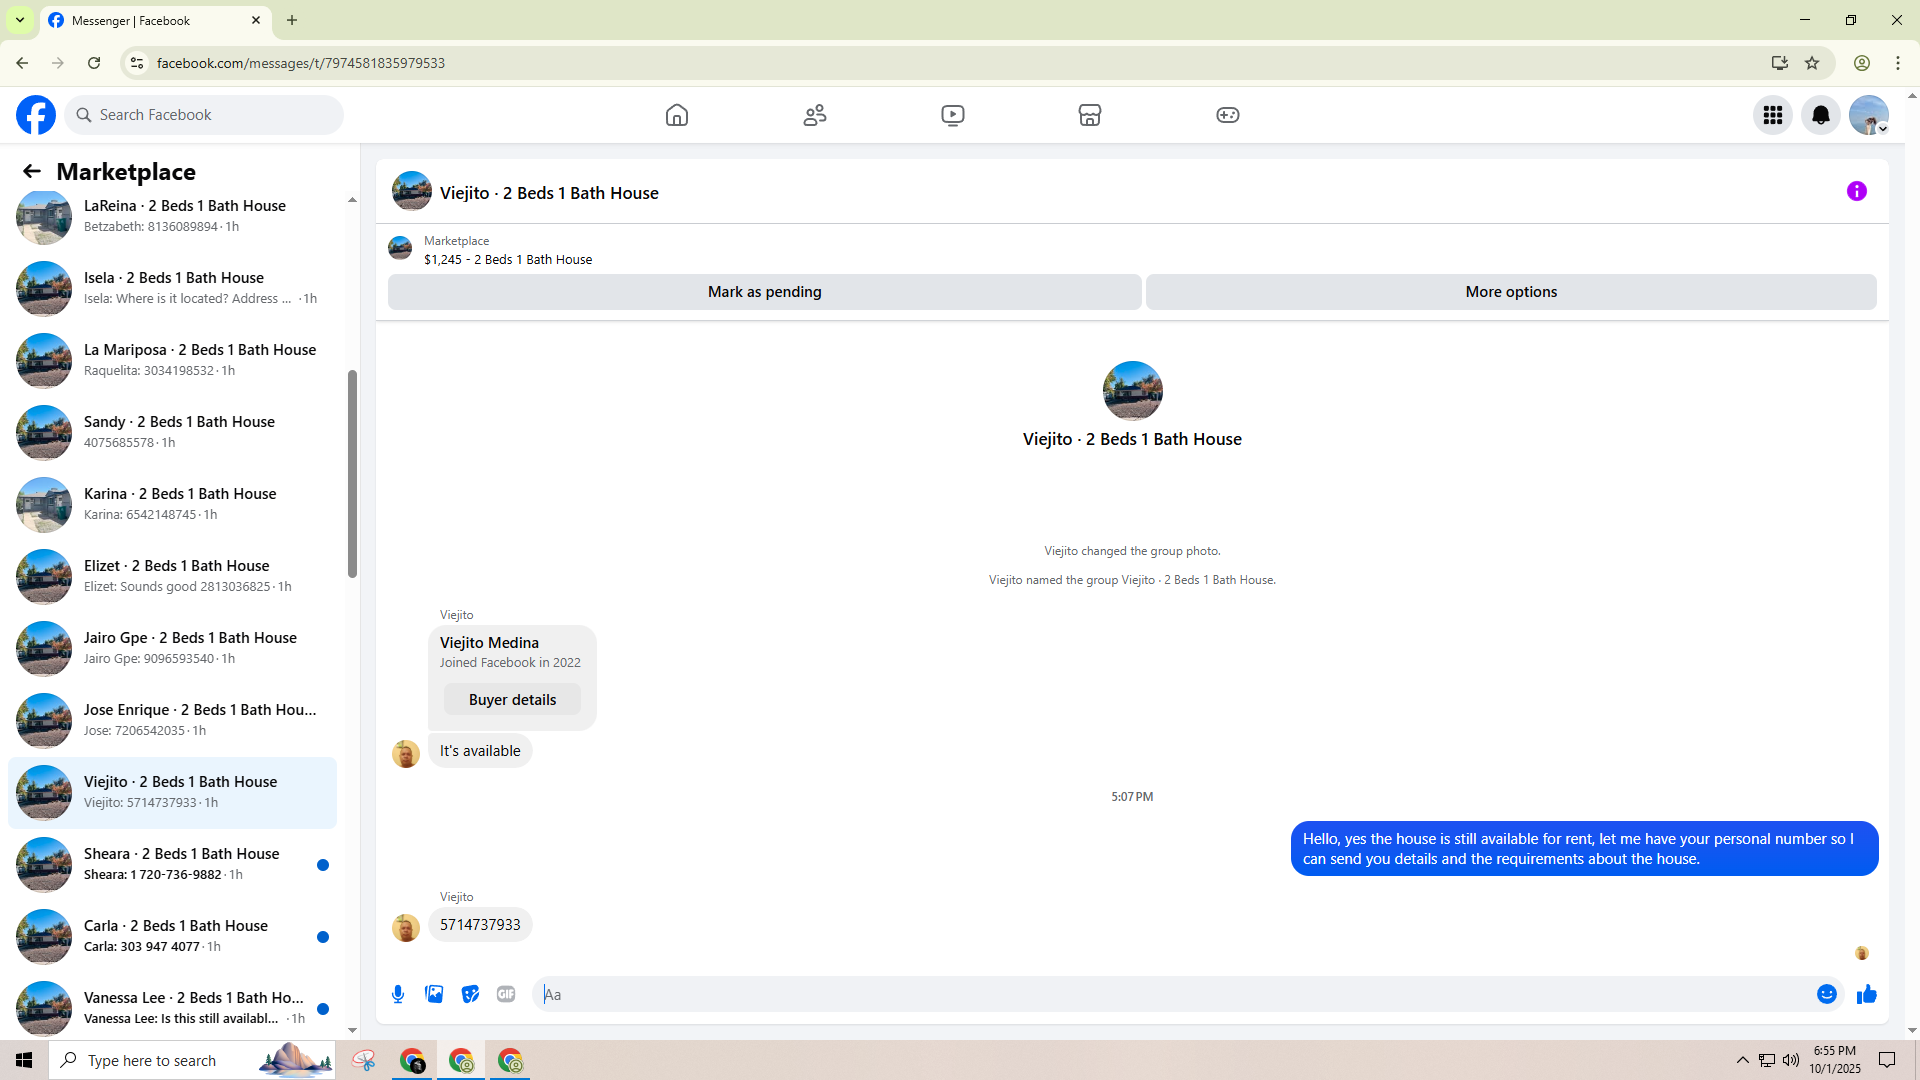Open conversation information icon

pyautogui.click(x=1857, y=191)
